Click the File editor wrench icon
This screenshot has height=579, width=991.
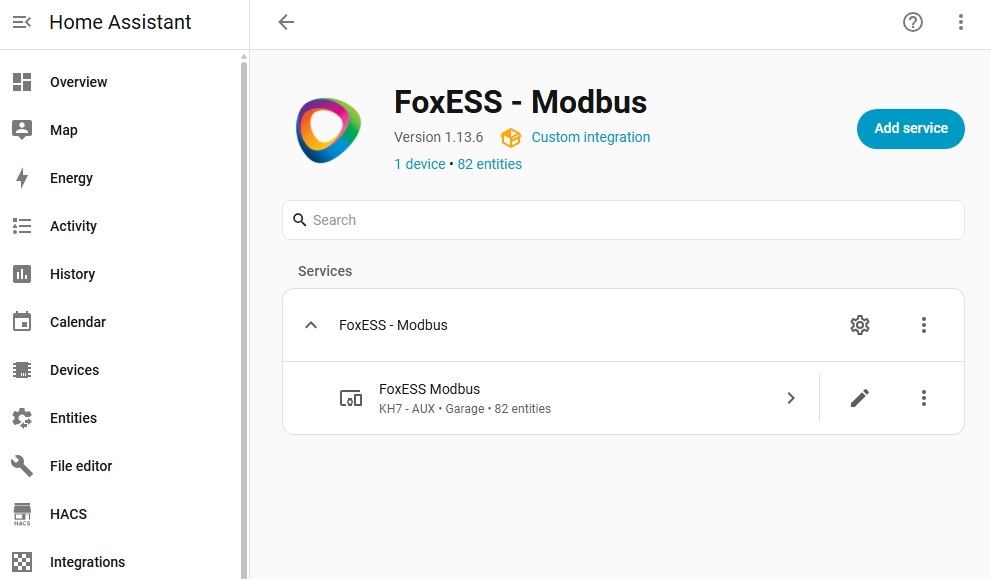22,466
